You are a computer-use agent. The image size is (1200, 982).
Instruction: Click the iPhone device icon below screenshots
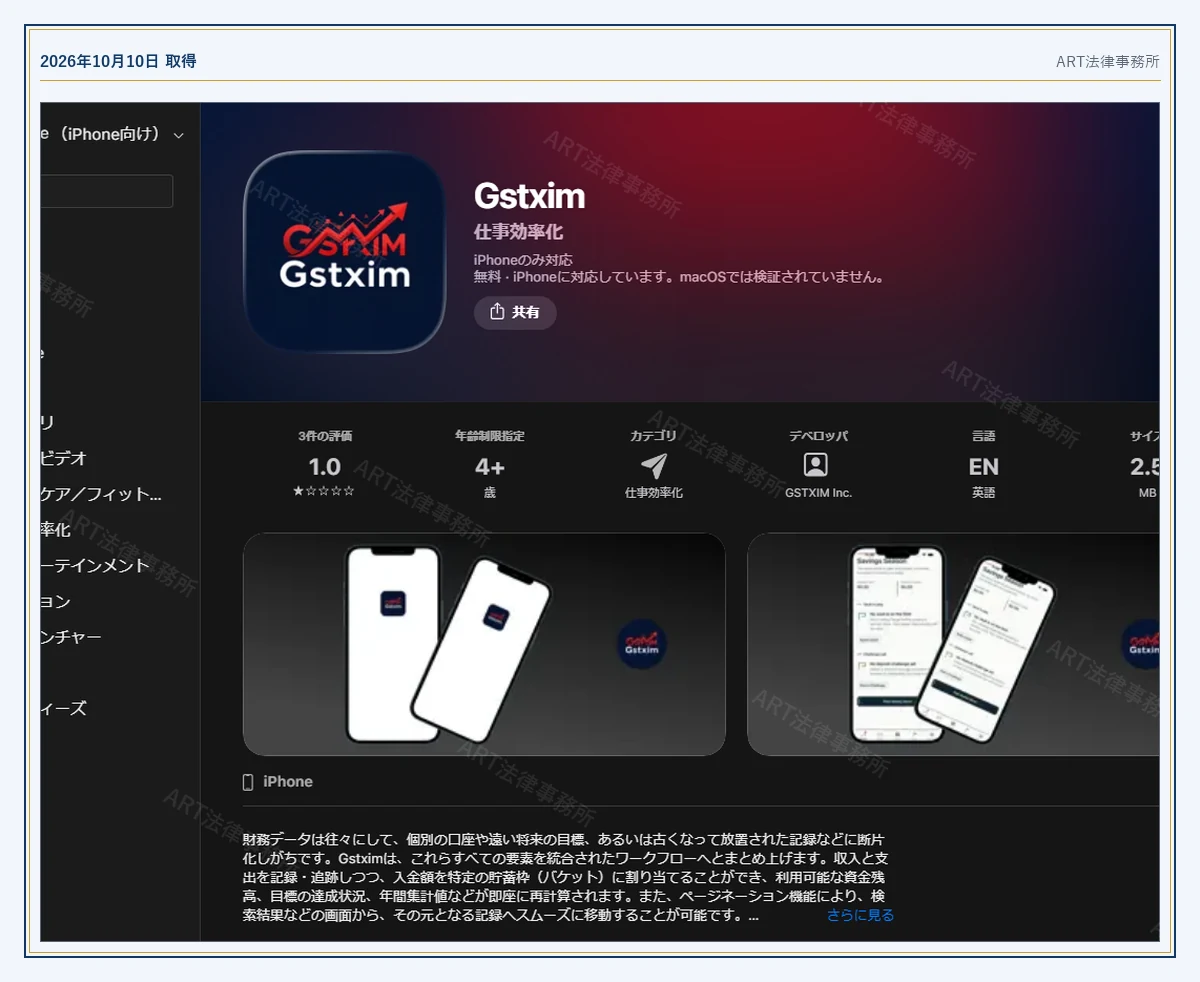[248, 782]
